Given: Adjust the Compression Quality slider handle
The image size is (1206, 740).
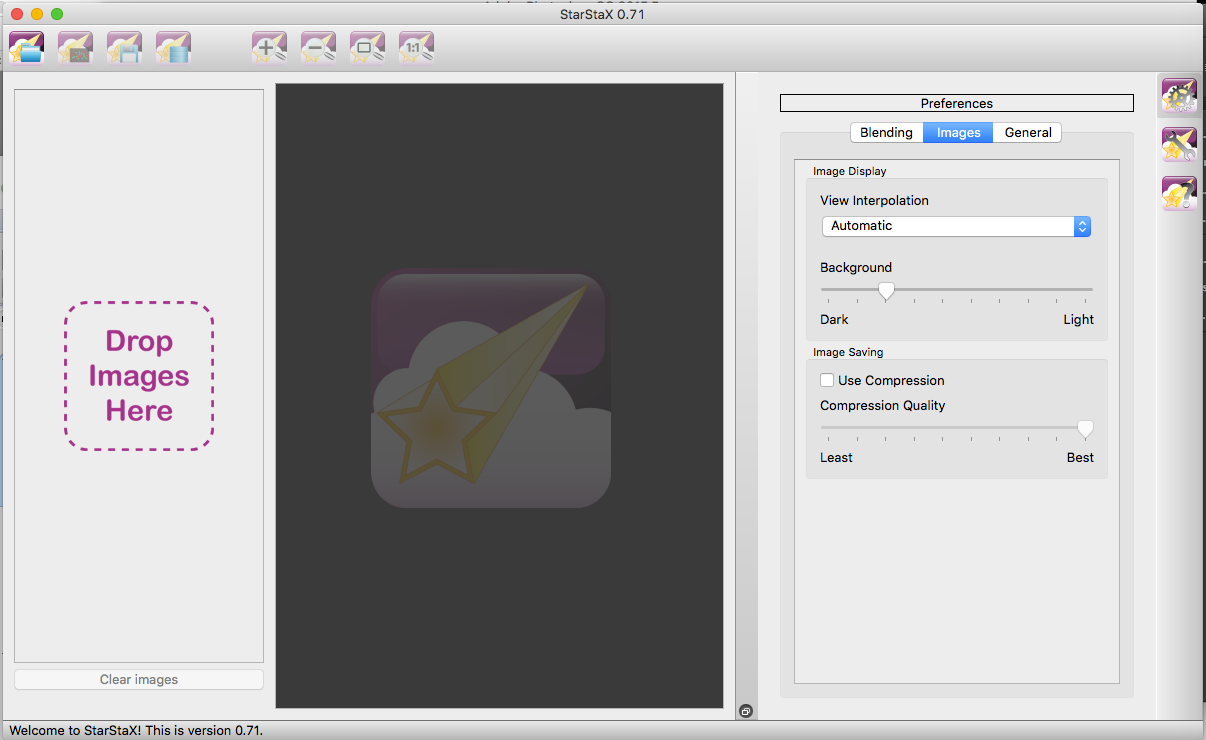Looking at the screenshot, I should tap(1085, 428).
